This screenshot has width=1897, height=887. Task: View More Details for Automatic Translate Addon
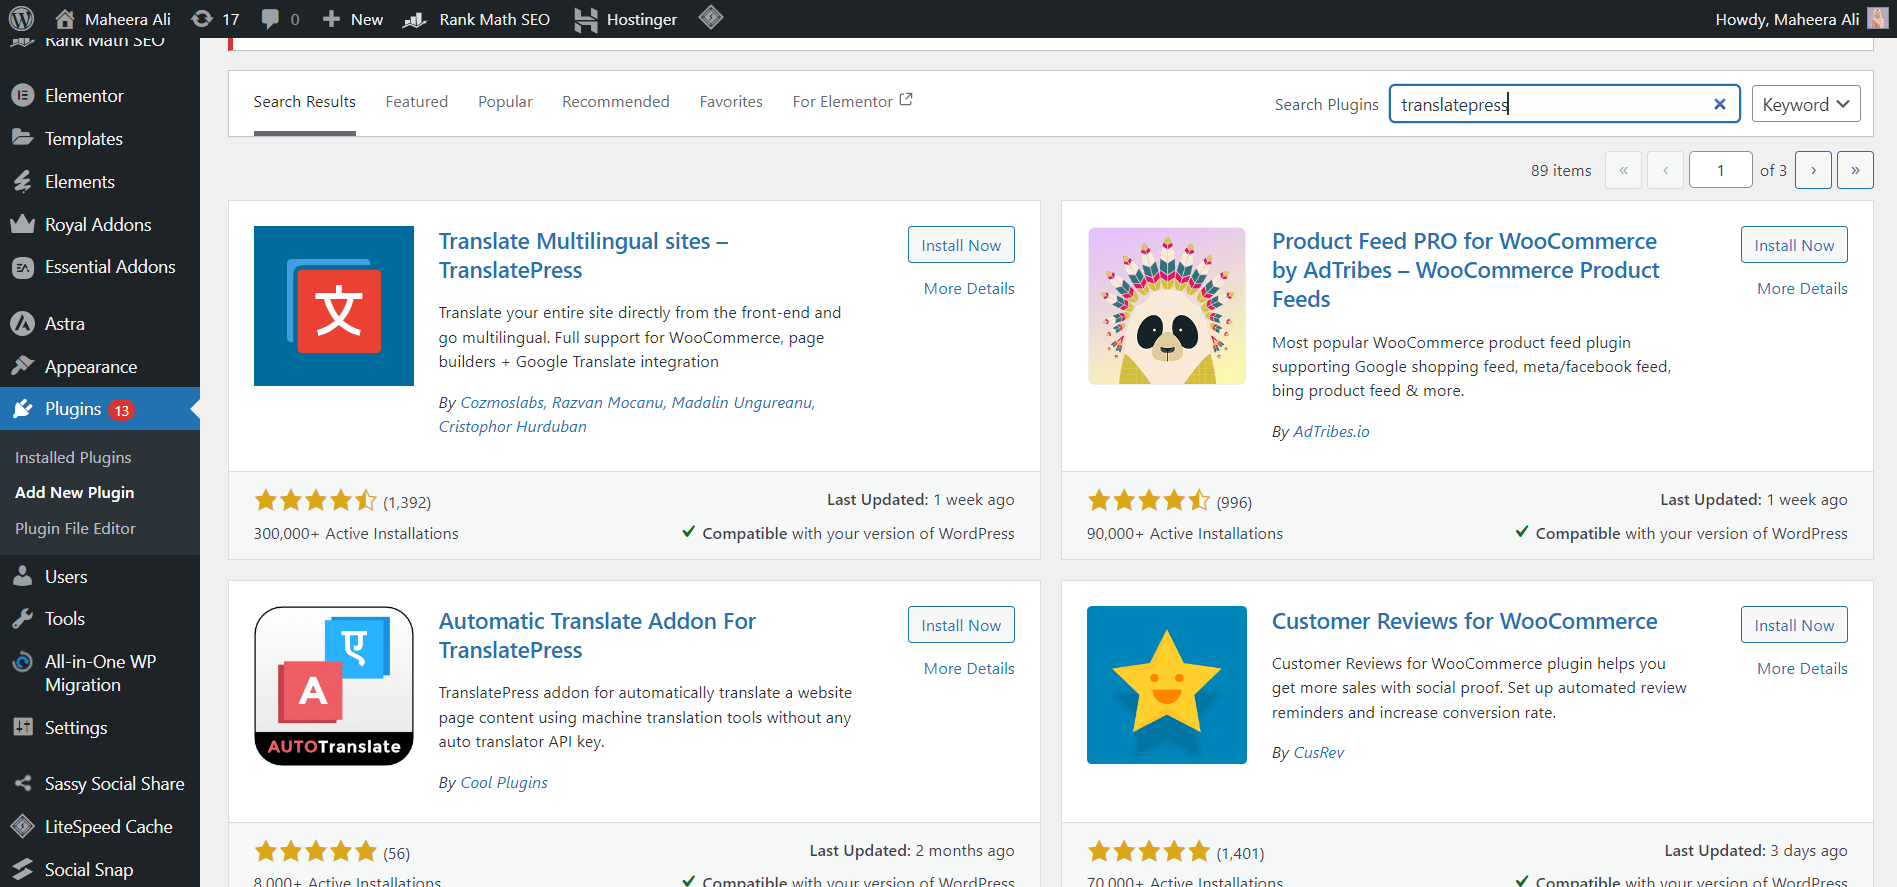pyautogui.click(x=969, y=669)
